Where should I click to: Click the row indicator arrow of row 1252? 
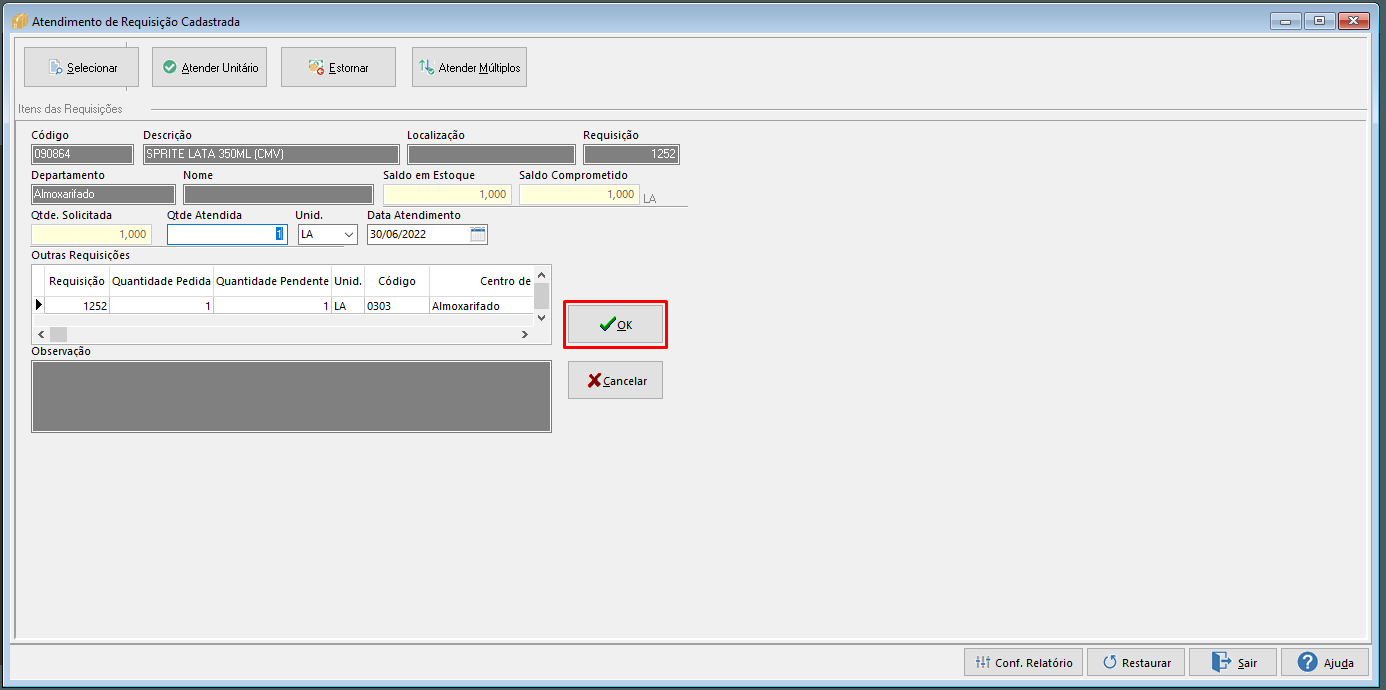click(x=39, y=305)
